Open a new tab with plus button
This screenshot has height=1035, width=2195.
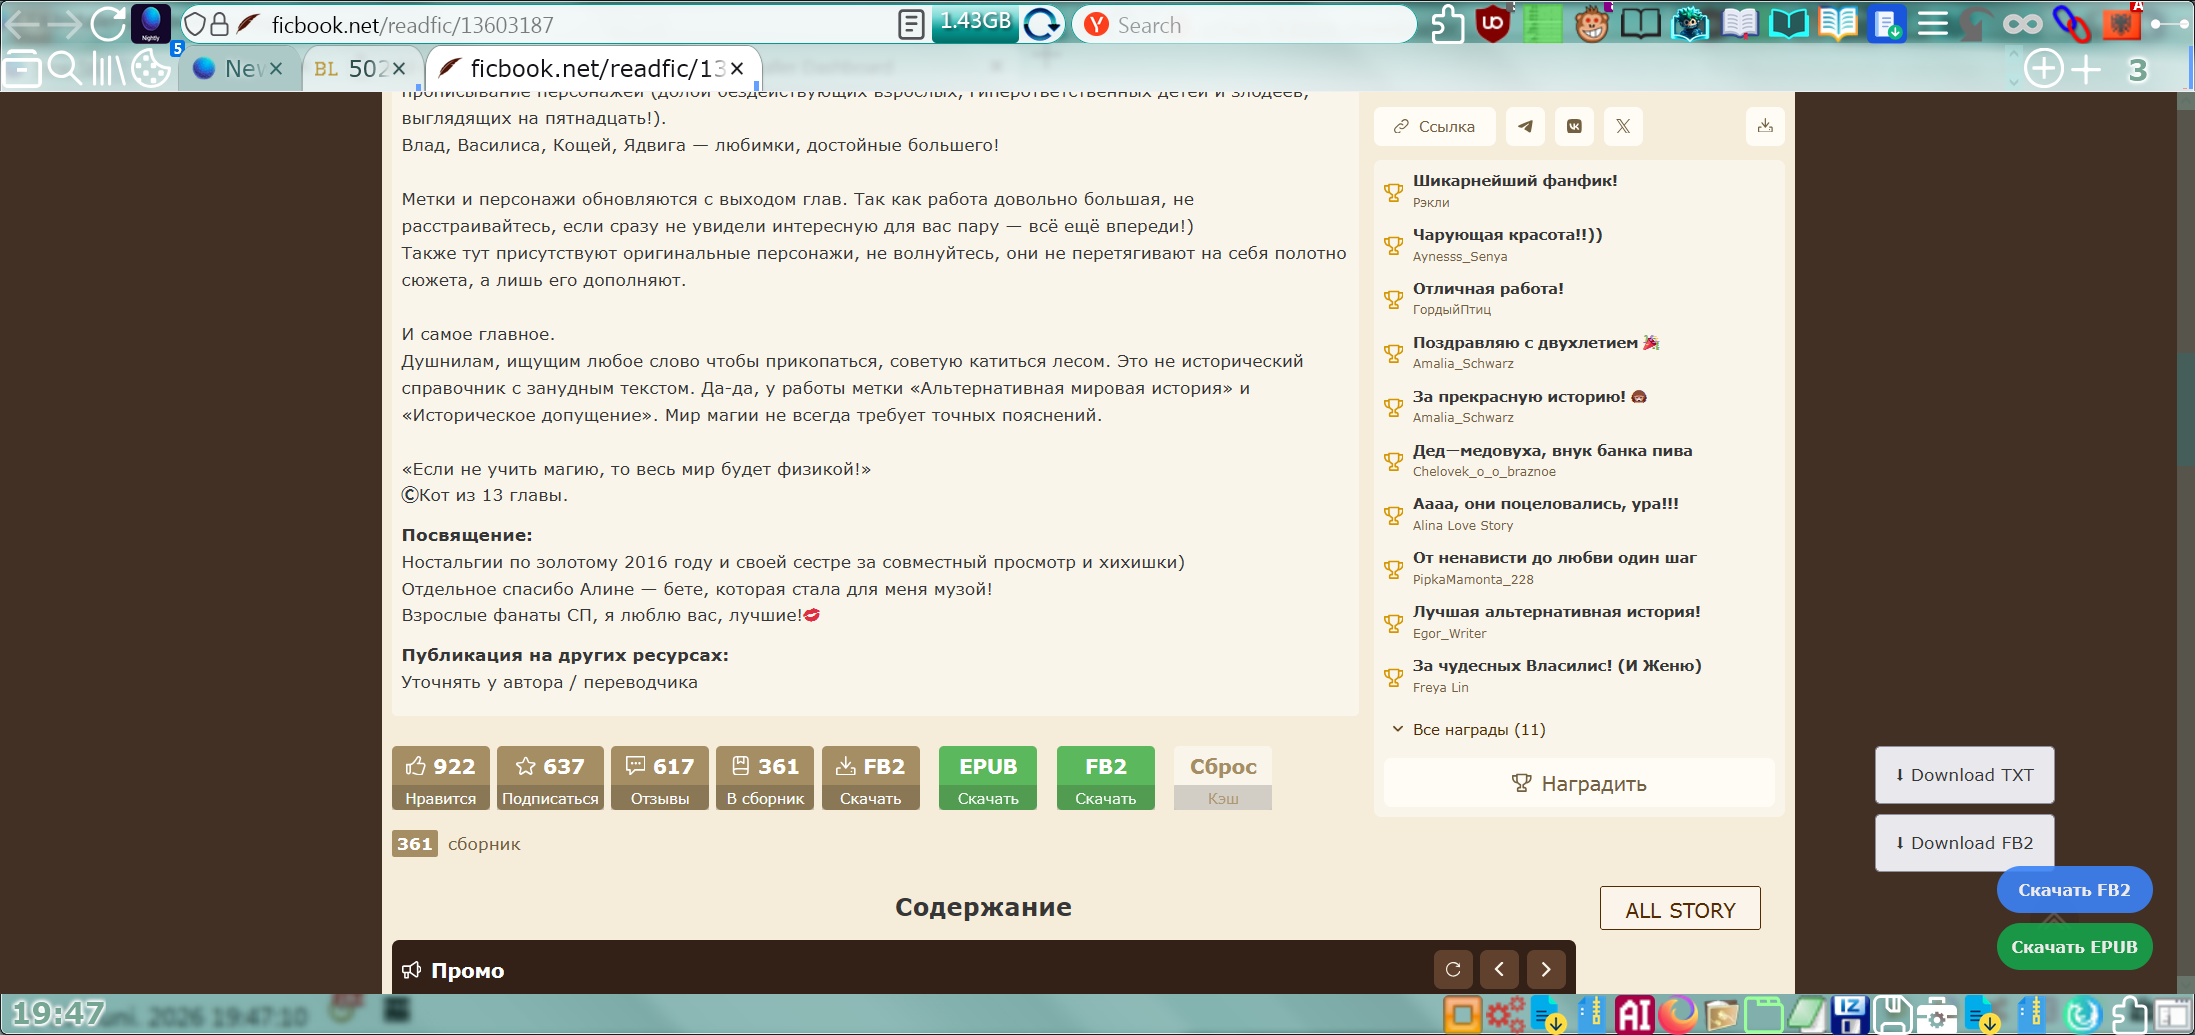pyautogui.click(x=2085, y=69)
